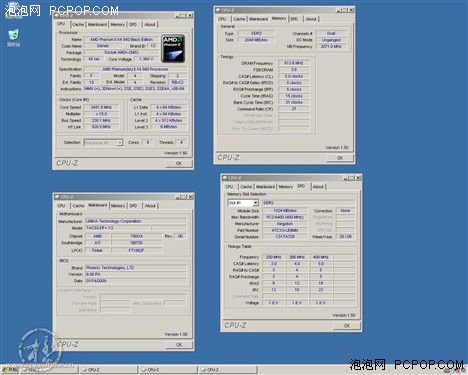Click the Multiplier value in CPU window
Screen dimensions: 468x375
click(x=101, y=114)
